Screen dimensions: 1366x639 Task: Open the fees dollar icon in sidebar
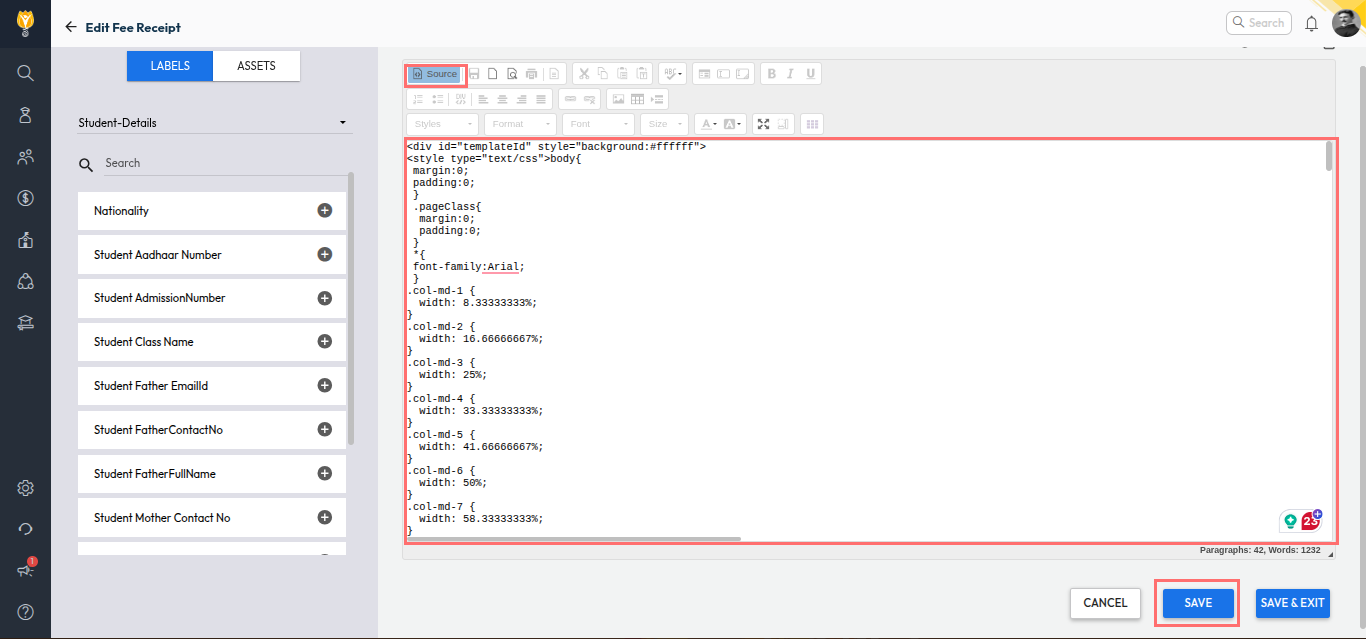click(26, 198)
